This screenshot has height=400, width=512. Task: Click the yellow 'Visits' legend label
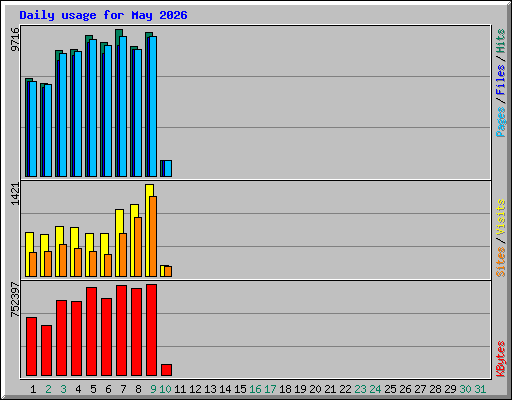click(501, 217)
